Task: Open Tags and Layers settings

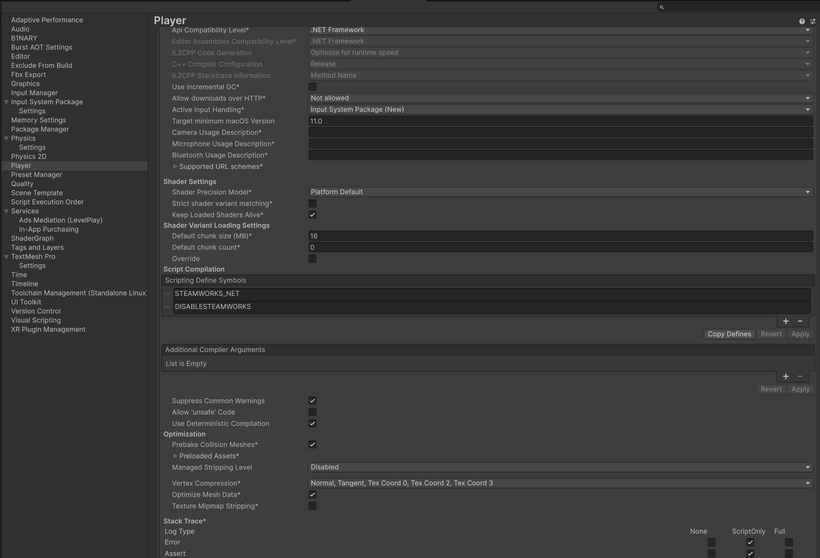Action: (37, 247)
